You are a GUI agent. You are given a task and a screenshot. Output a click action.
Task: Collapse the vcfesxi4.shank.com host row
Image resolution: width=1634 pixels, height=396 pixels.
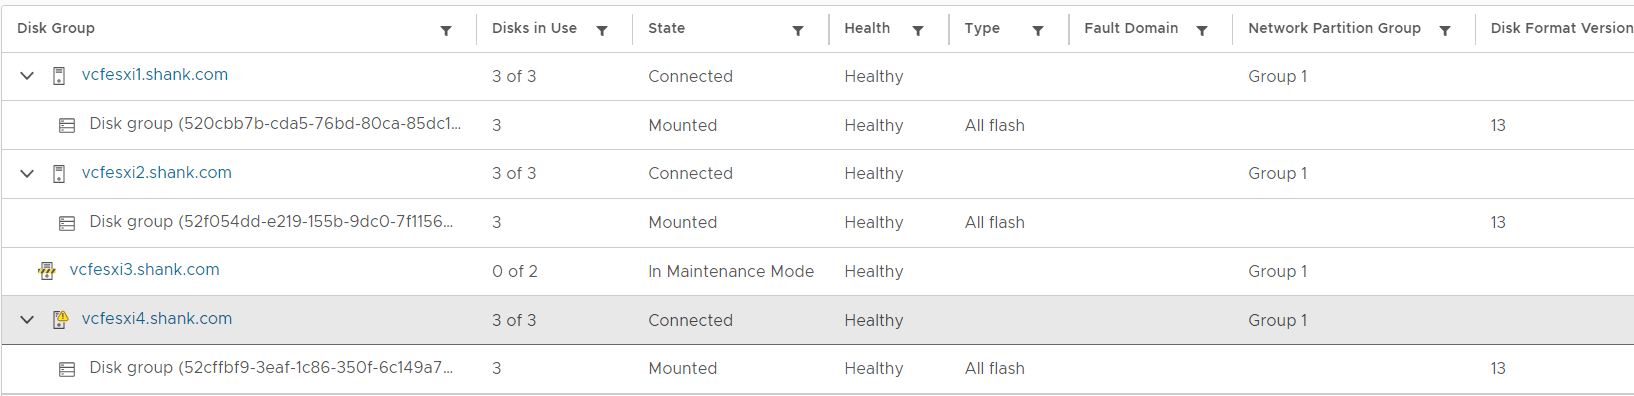(x=27, y=320)
